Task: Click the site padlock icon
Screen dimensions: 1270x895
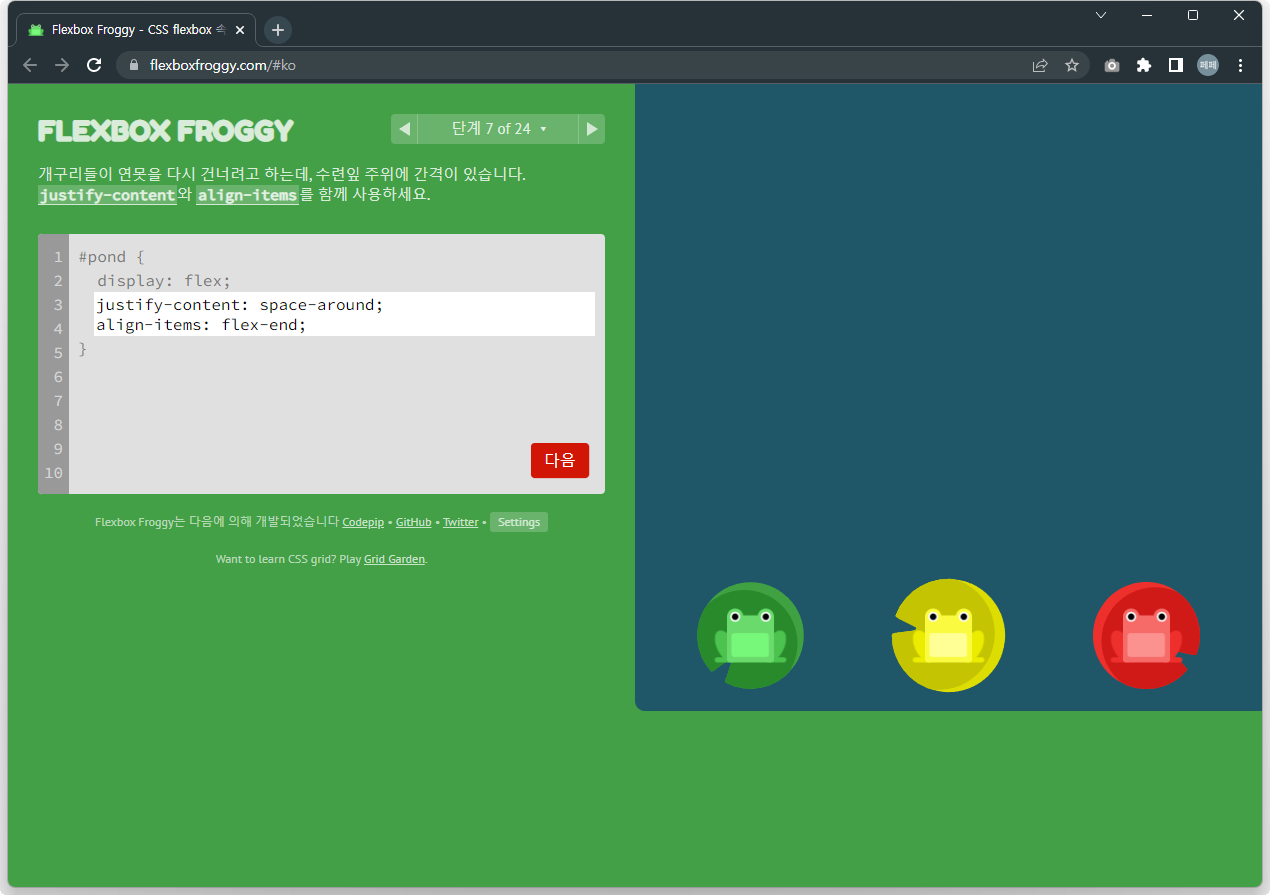Action: click(133, 65)
